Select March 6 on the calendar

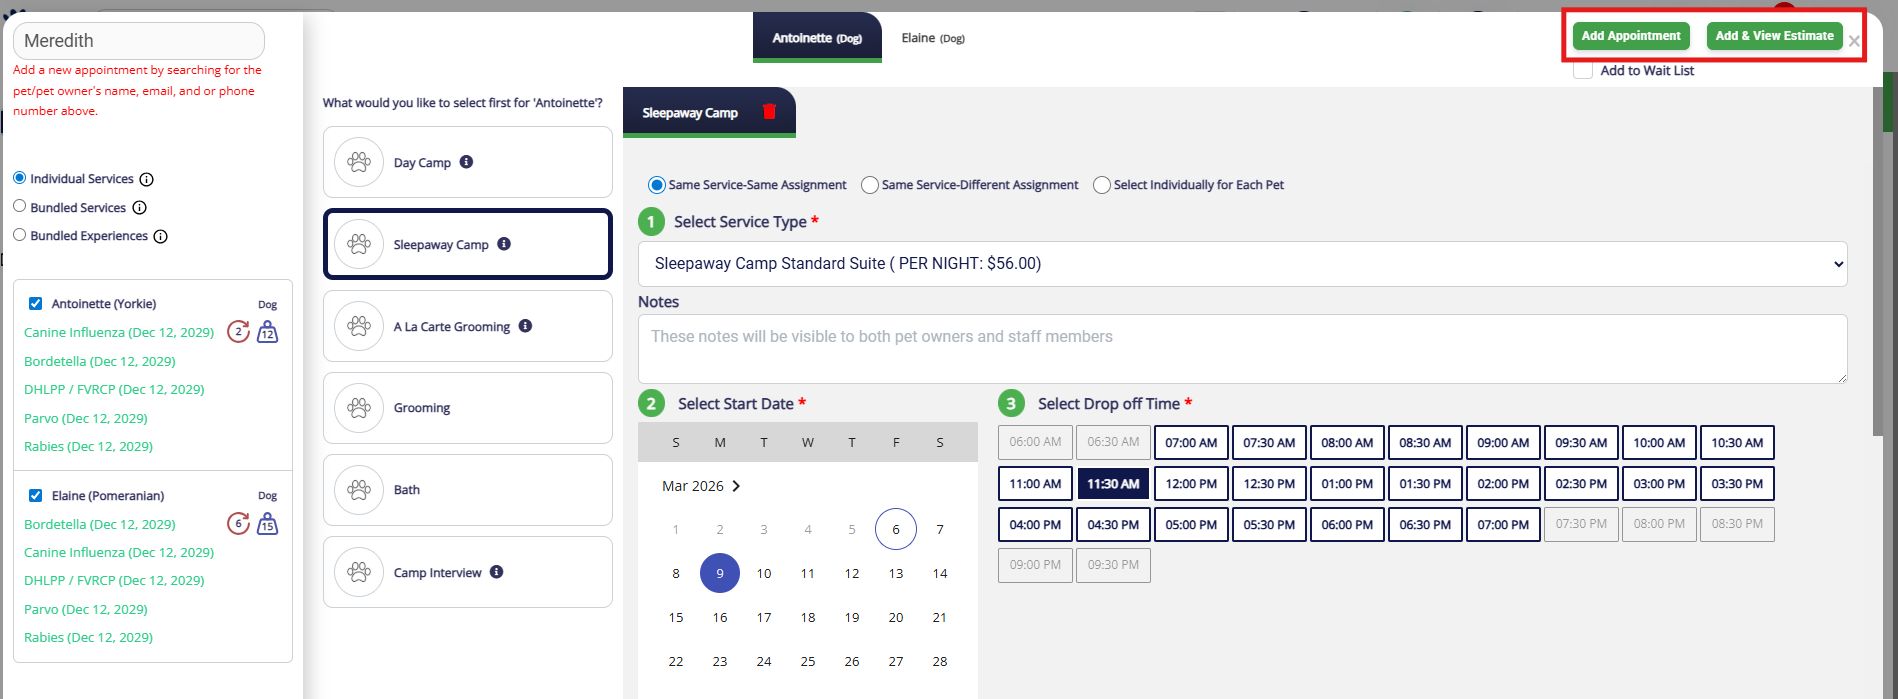pos(896,529)
